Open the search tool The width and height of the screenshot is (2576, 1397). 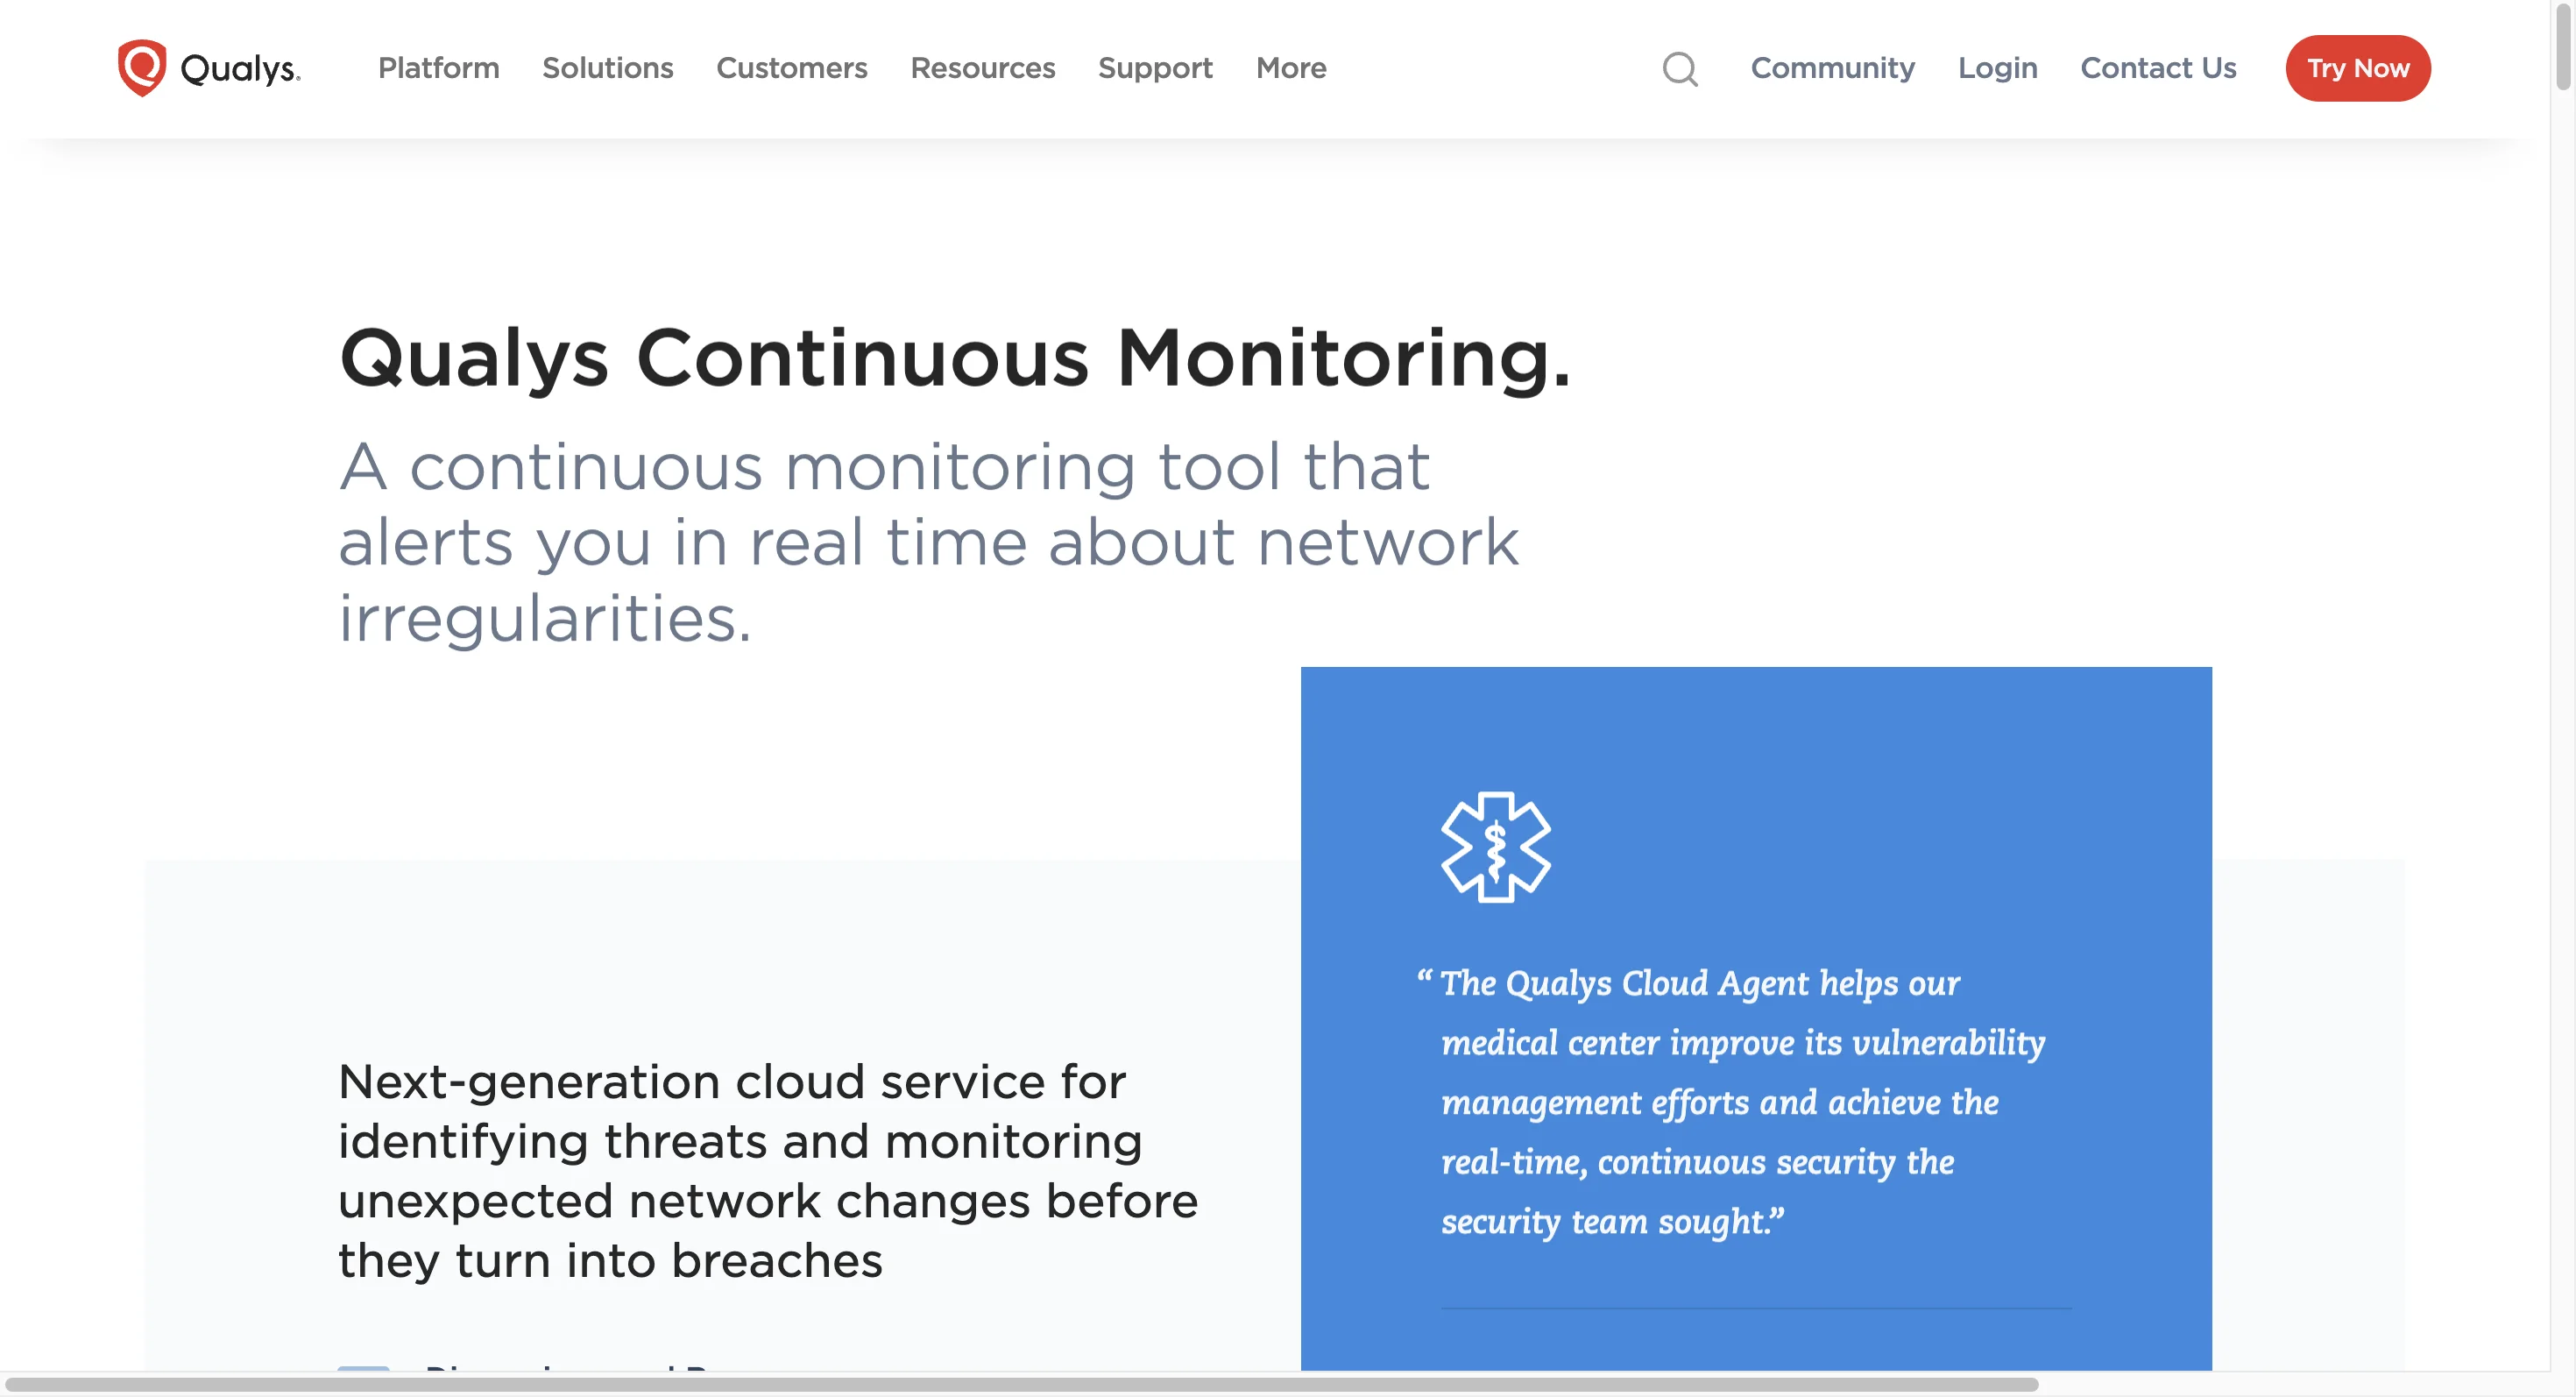pos(1679,68)
